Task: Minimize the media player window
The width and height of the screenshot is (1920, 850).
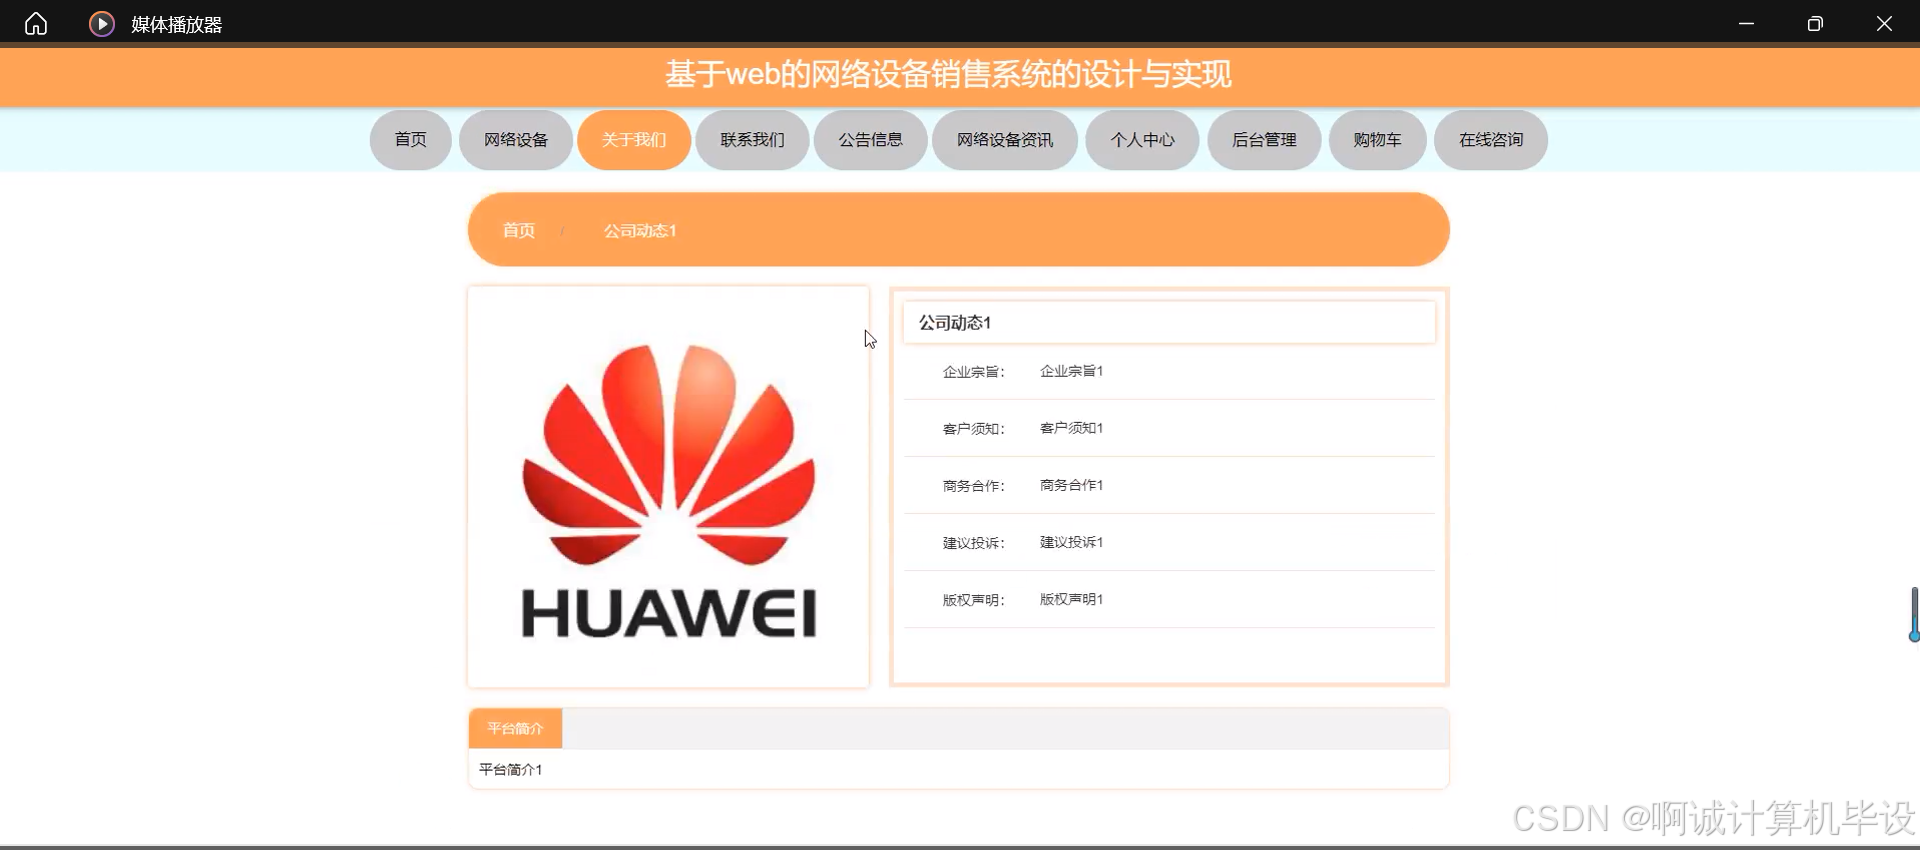Action: (1746, 23)
